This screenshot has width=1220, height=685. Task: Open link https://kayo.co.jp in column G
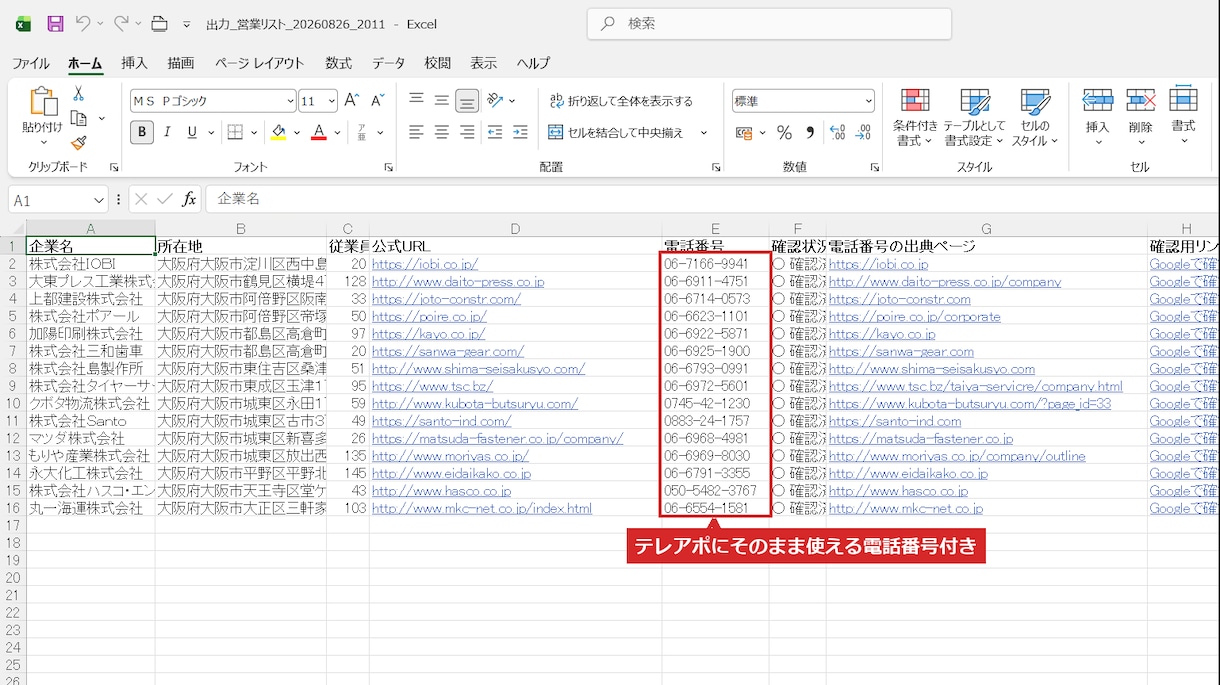(882, 334)
